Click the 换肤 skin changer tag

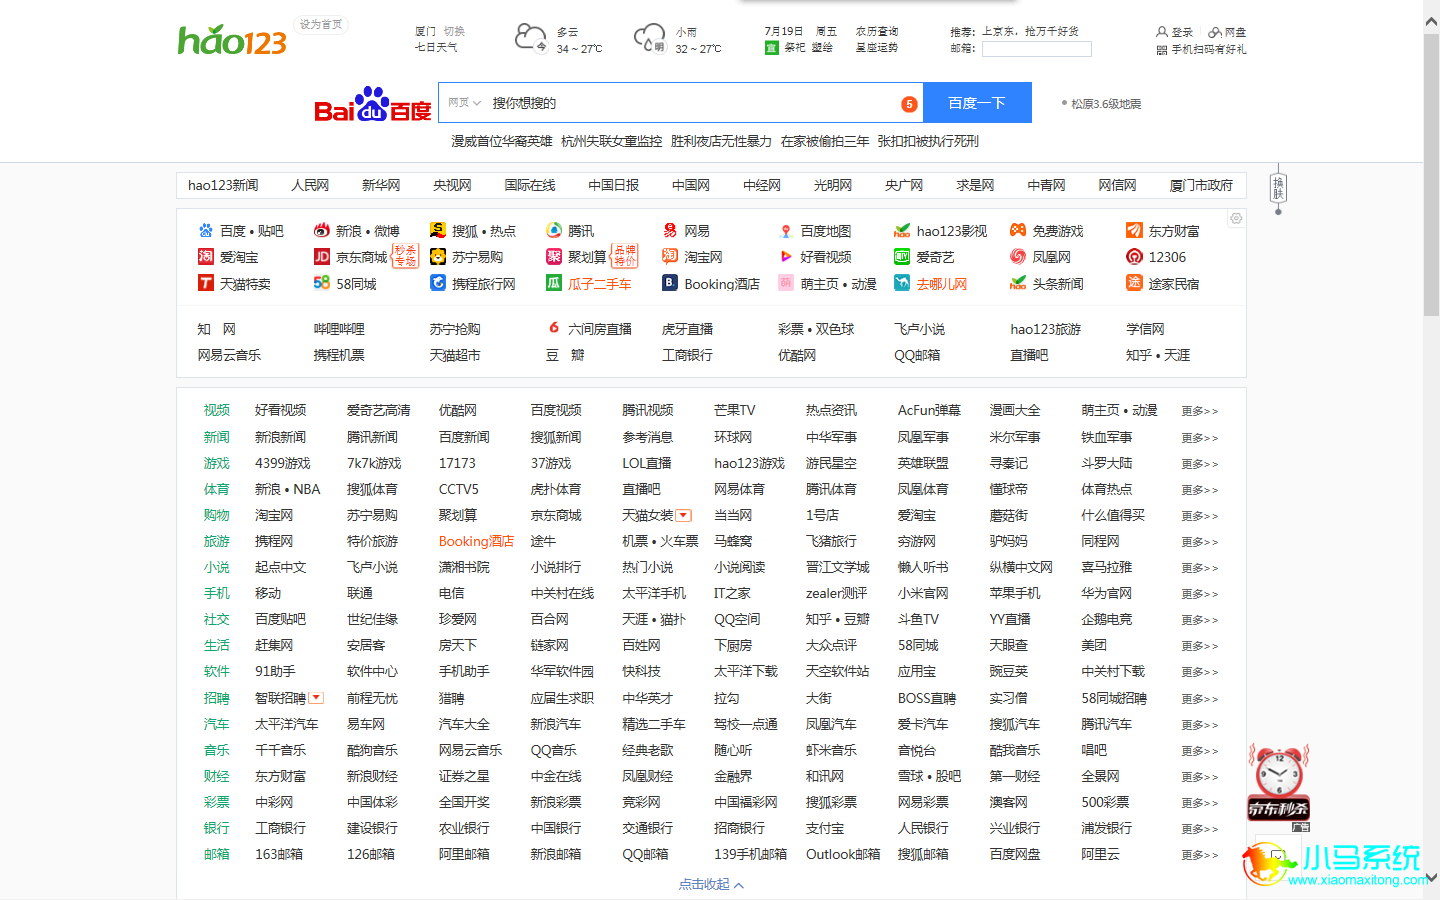click(1278, 187)
